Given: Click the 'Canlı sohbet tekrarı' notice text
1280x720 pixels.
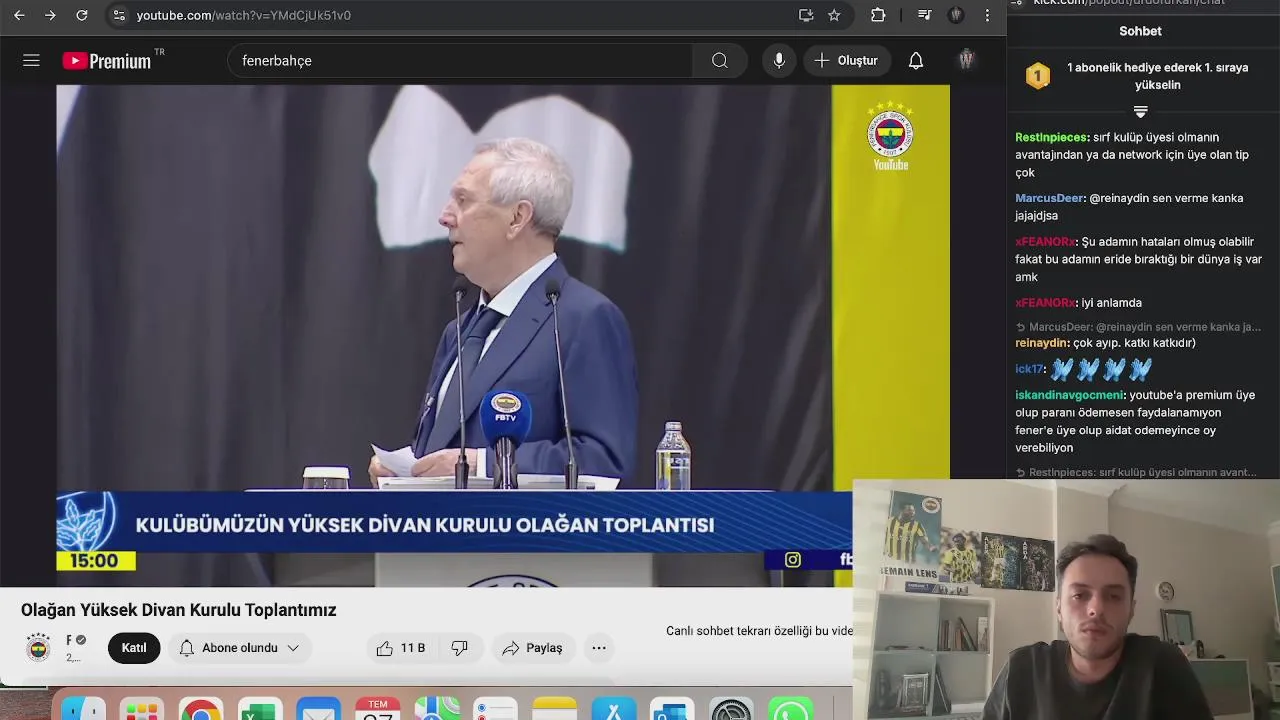Looking at the screenshot, I should click(760, 631).
